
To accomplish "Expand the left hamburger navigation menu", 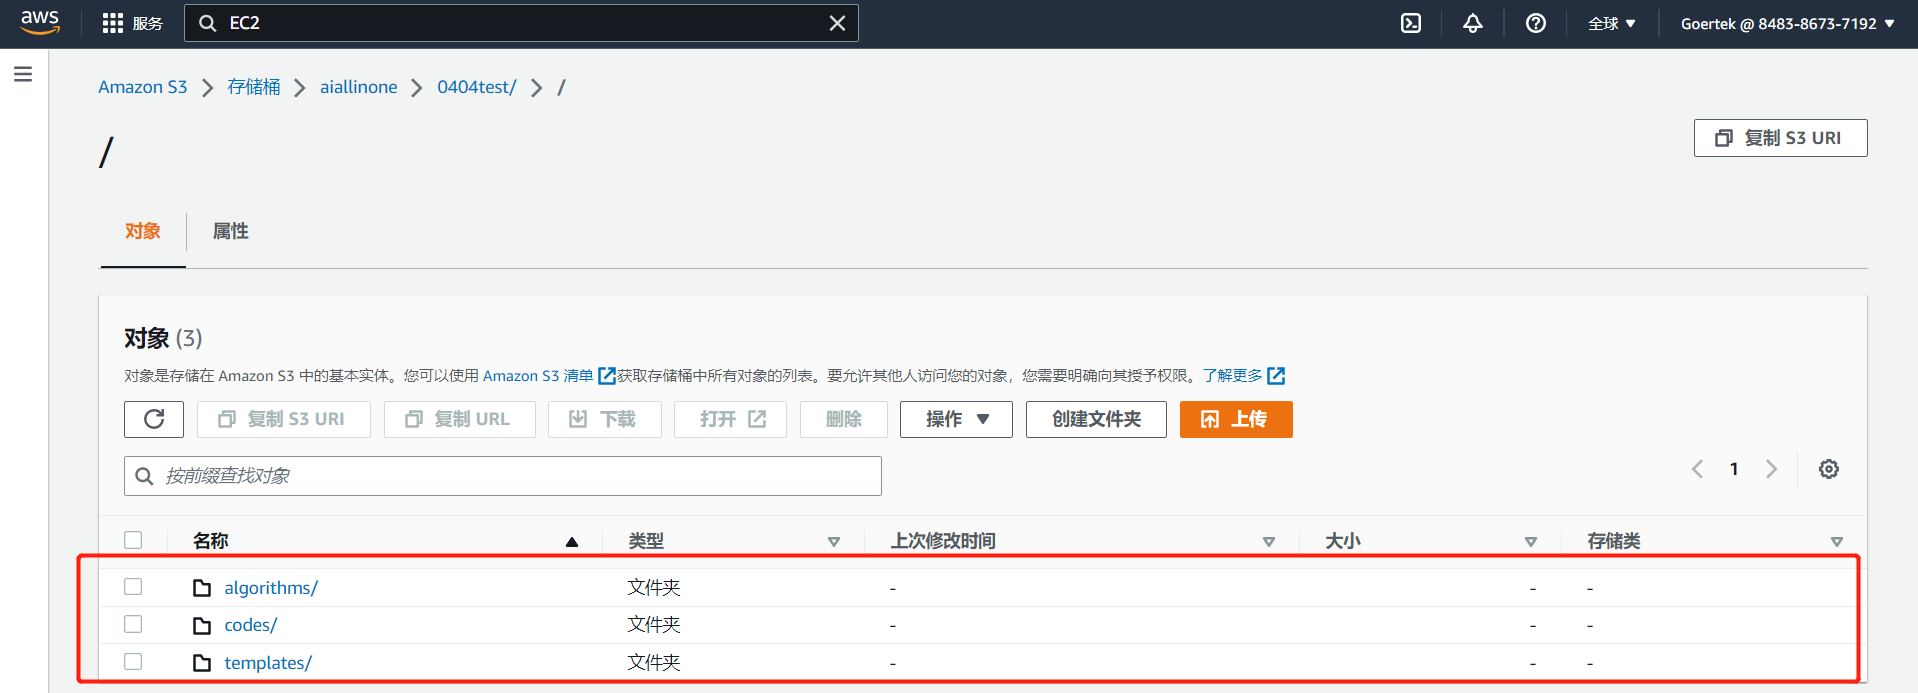I will coord(23,74).
